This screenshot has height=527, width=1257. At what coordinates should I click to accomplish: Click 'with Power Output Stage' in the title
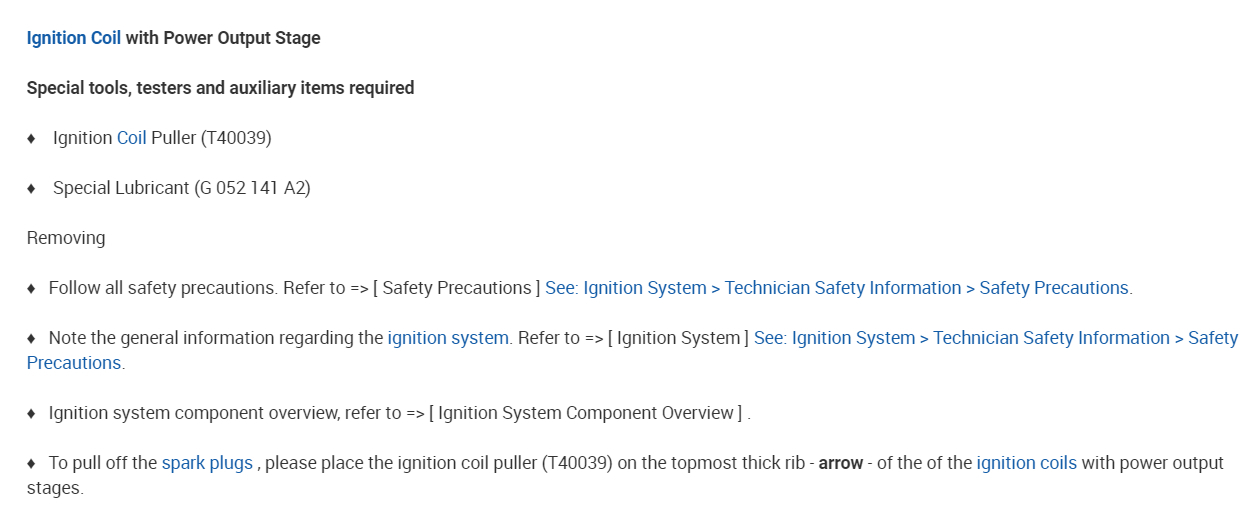pyautogui.click(x=223, y=38)
